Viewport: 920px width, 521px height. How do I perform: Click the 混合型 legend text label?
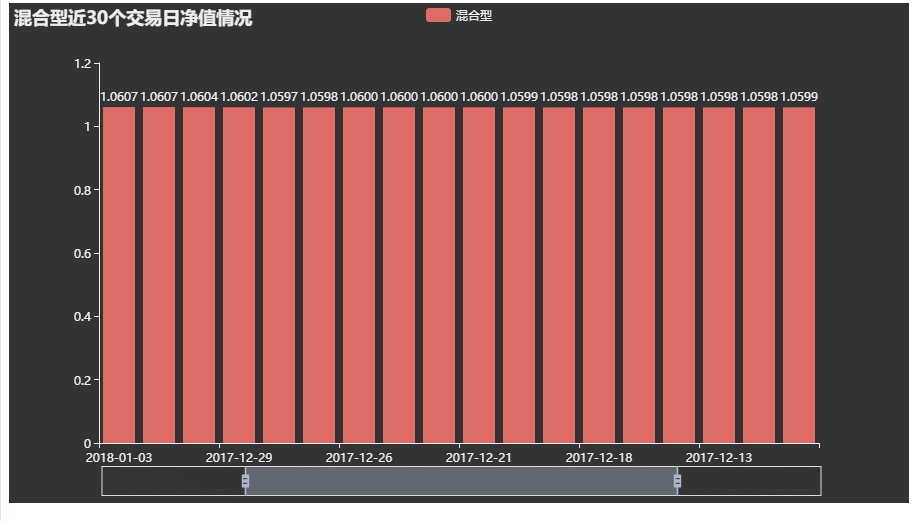[473, 16]
